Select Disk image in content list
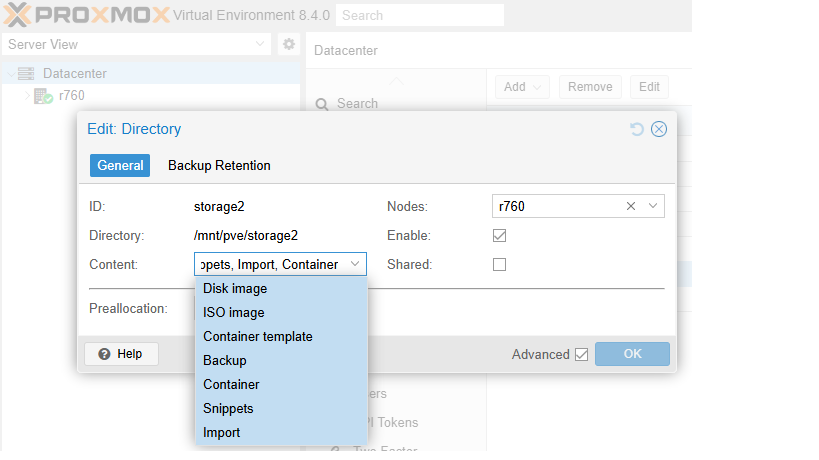The height and width of the screenshot is (460, 819). coord(235,288)
